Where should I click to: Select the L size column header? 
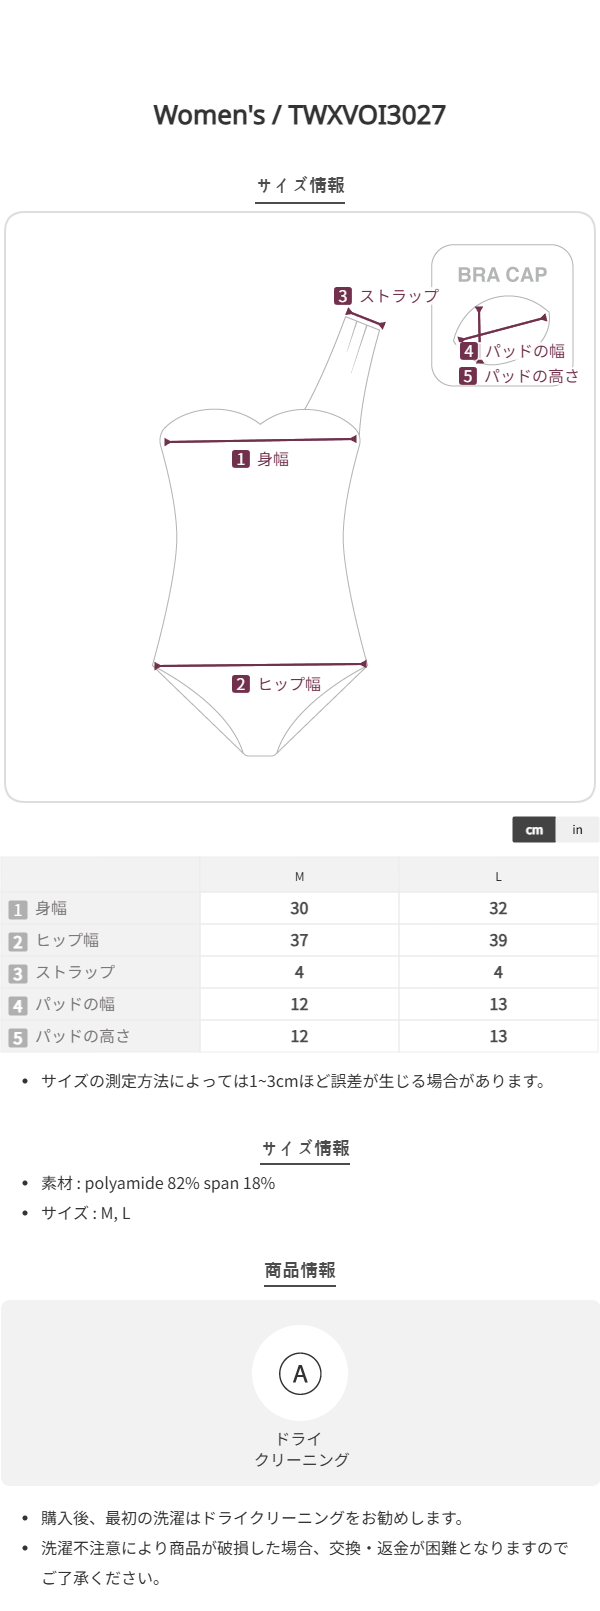pyautogui.click(x=498, y=877)
